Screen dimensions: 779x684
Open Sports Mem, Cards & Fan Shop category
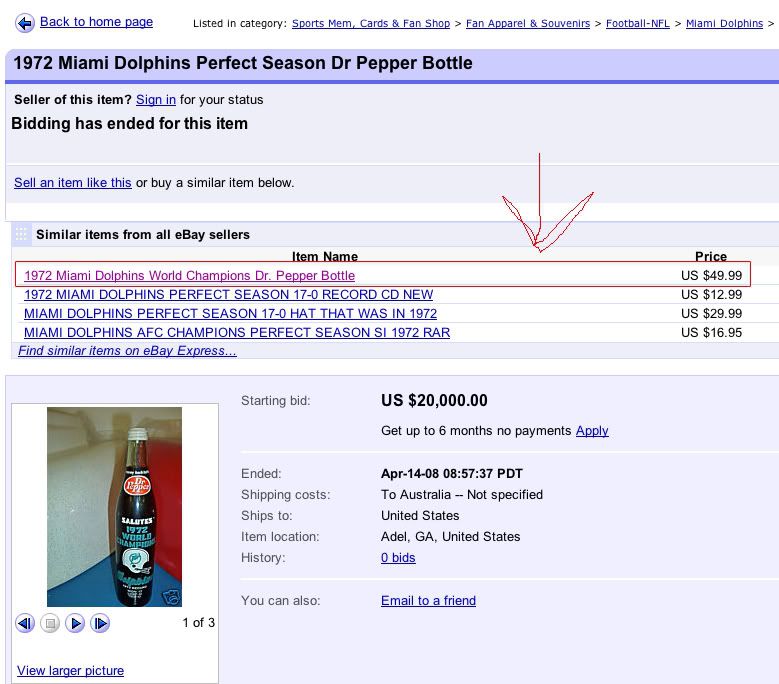tap(371, 23)
